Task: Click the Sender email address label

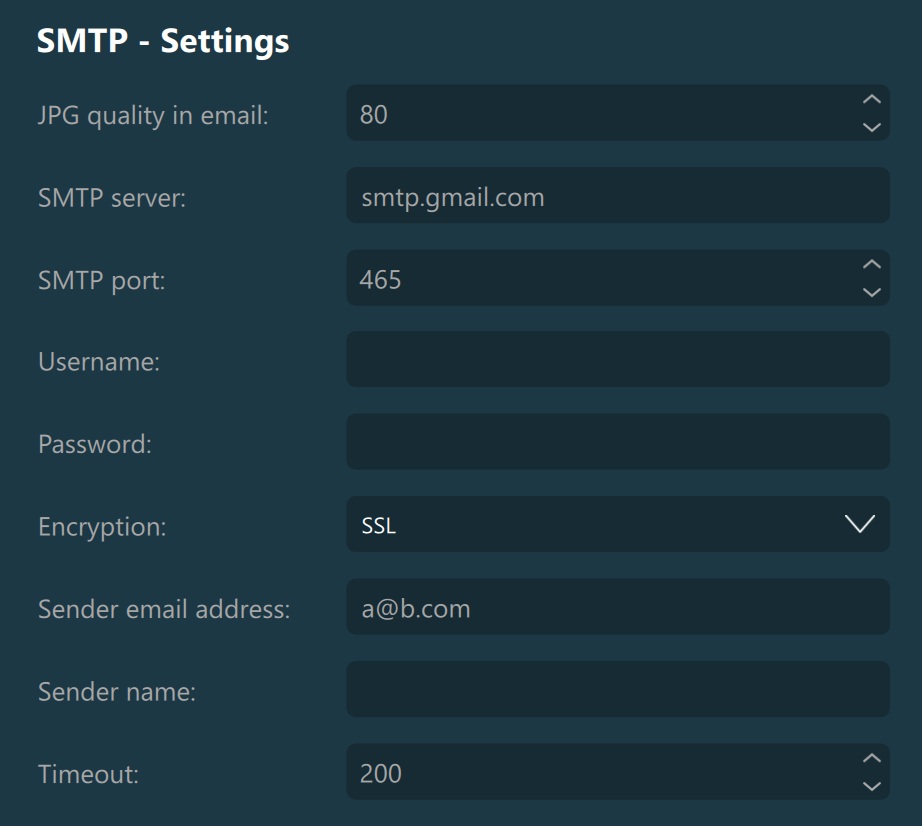Action: coord(164,608)
